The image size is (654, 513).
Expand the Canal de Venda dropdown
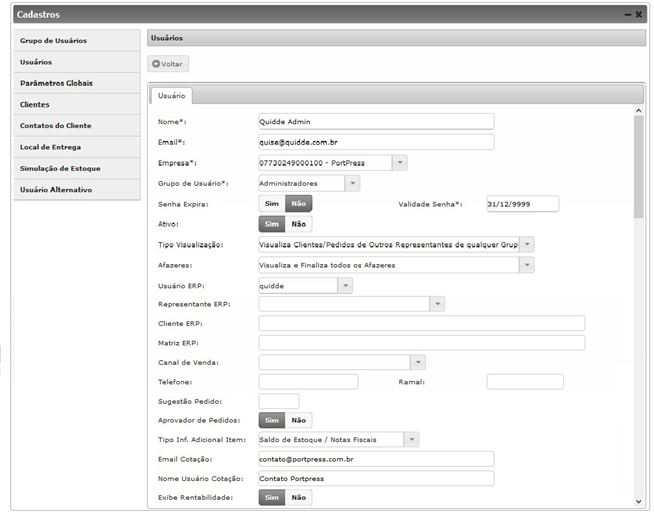pyautogui.click(x=418, y=362)
